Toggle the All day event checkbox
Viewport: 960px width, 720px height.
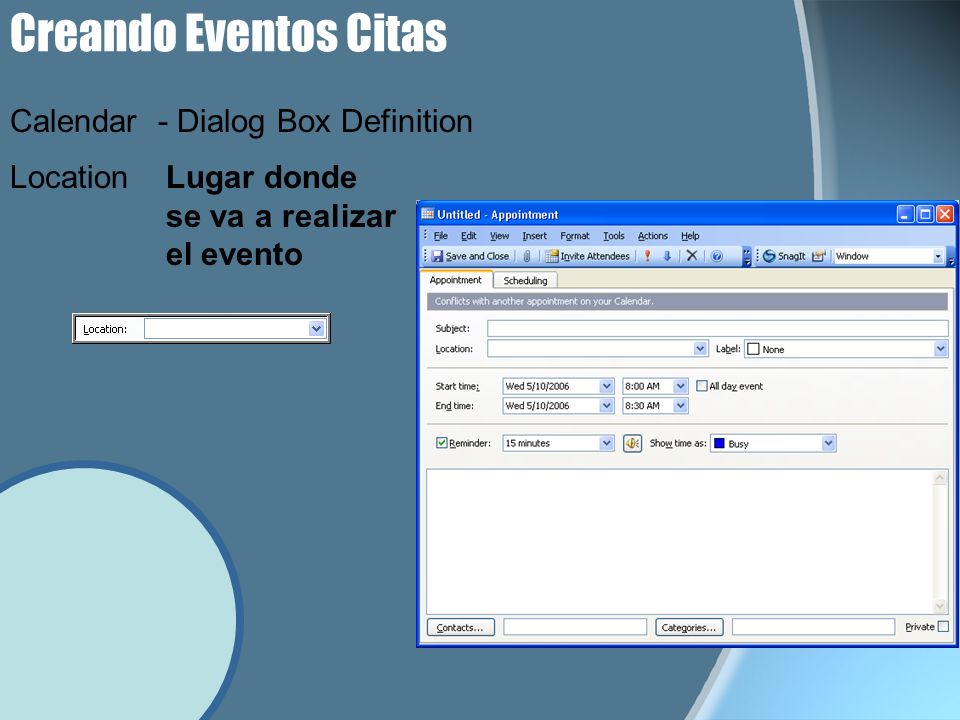(x=702, y=386)
